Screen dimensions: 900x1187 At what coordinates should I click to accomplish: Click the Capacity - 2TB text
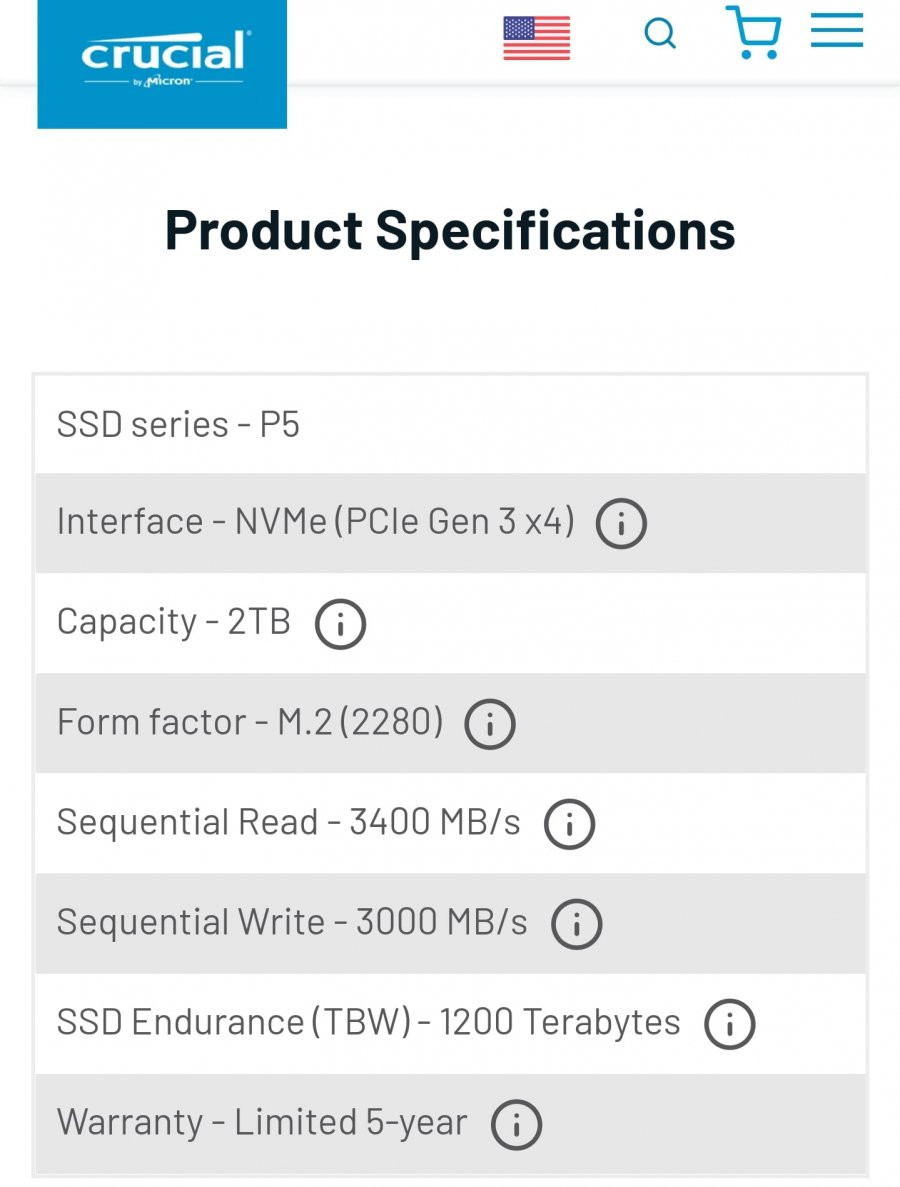(173, 622)
